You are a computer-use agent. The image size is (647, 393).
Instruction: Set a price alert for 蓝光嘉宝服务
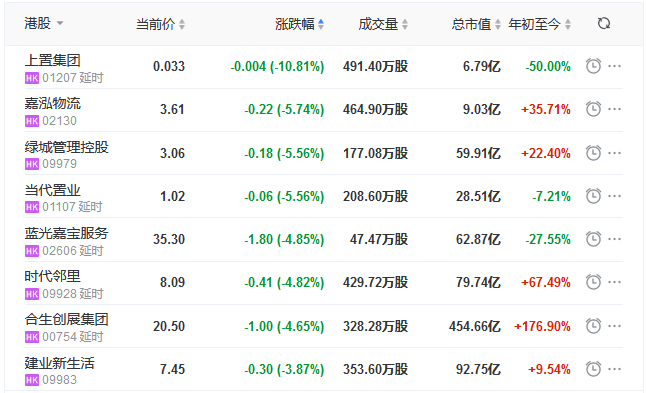[x=593, y=239]
